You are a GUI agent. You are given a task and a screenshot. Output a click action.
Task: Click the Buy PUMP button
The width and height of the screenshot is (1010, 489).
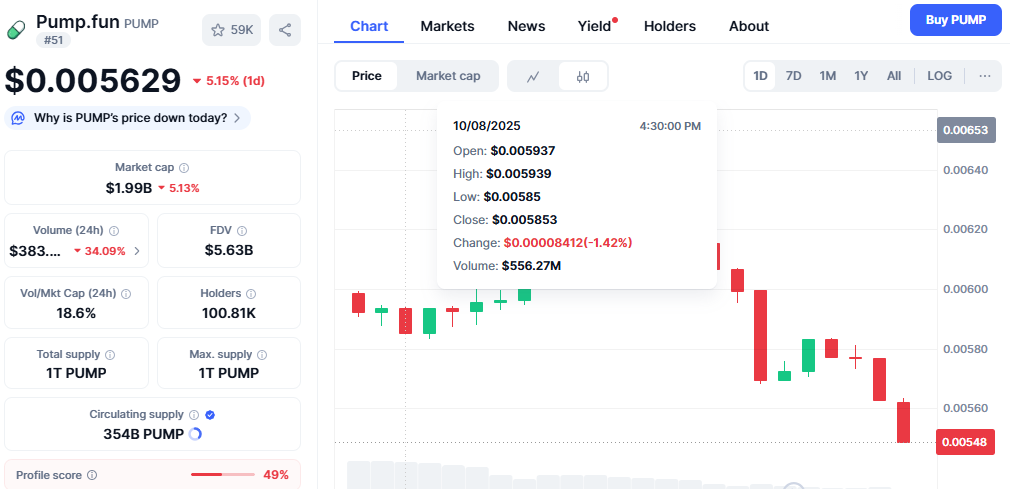click(x=955, y=20)
